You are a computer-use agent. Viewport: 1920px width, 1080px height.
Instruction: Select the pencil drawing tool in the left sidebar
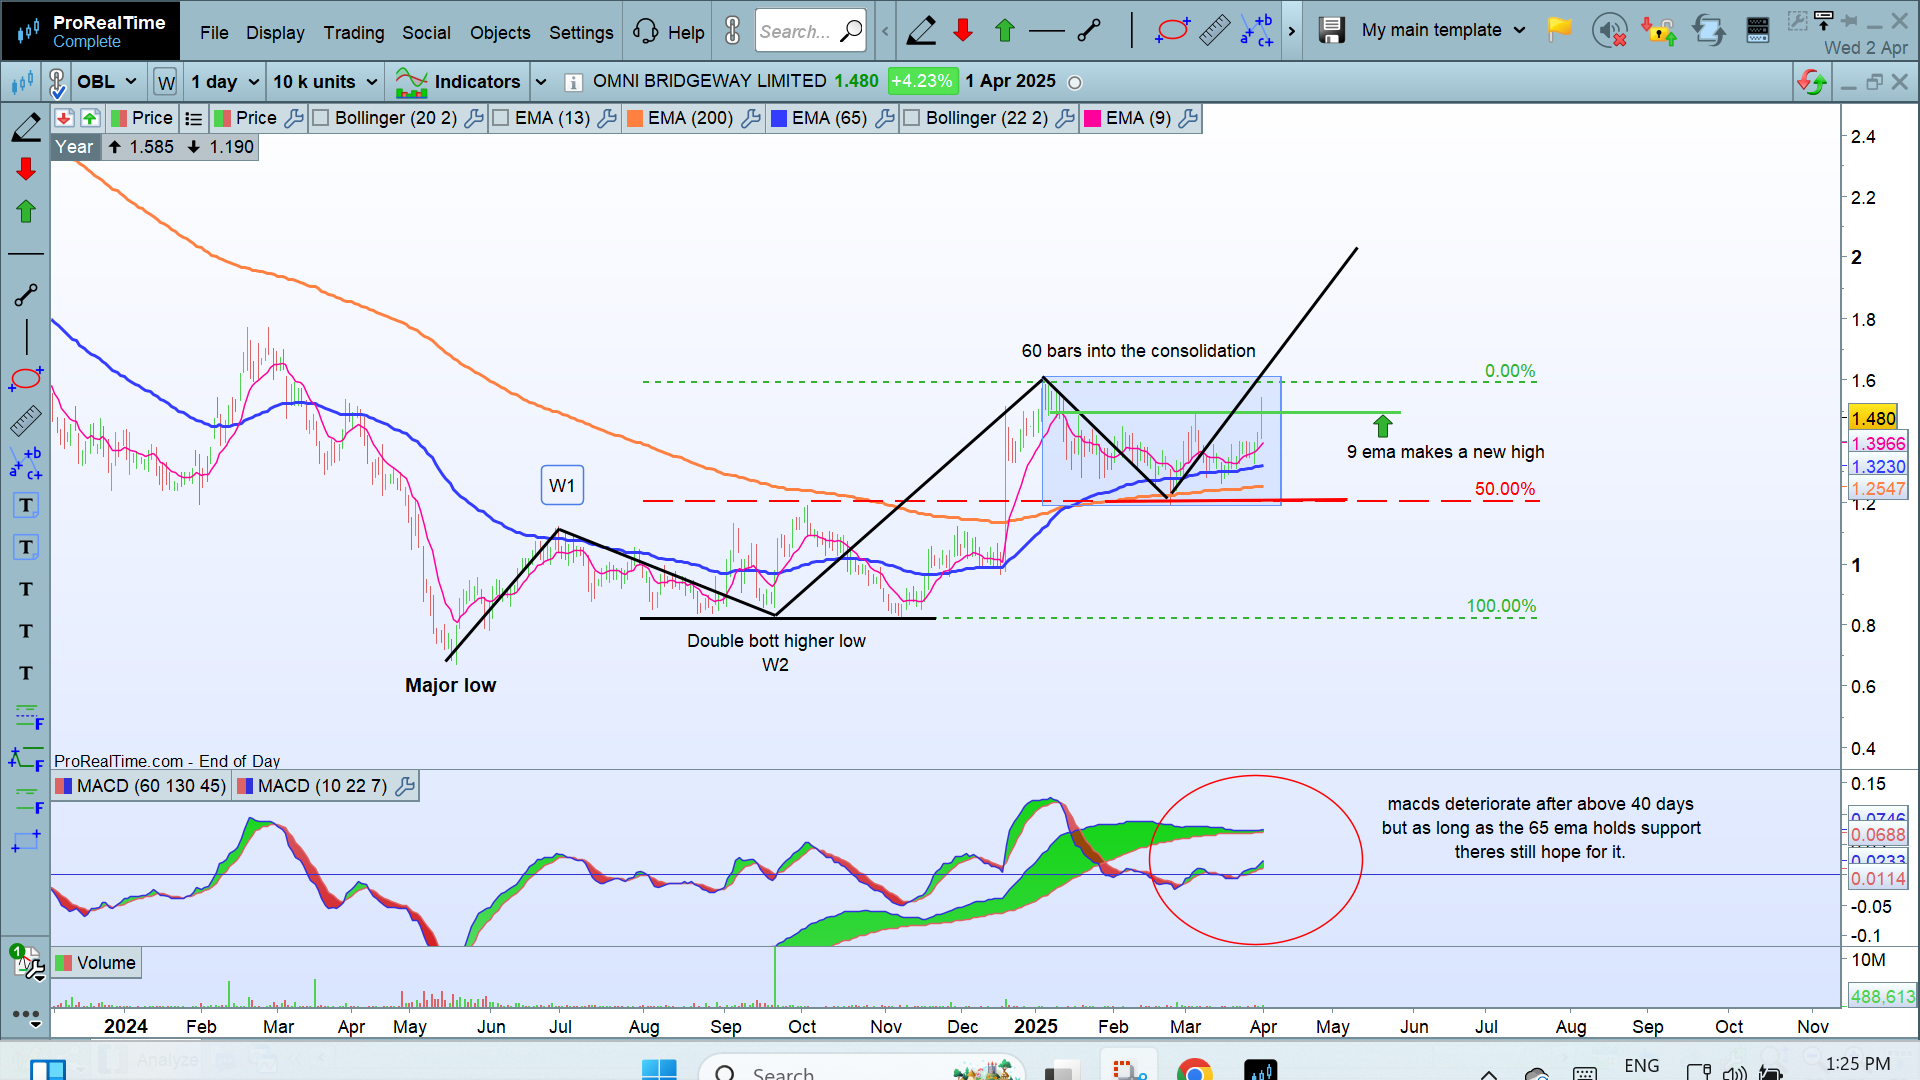coord(26,128)
